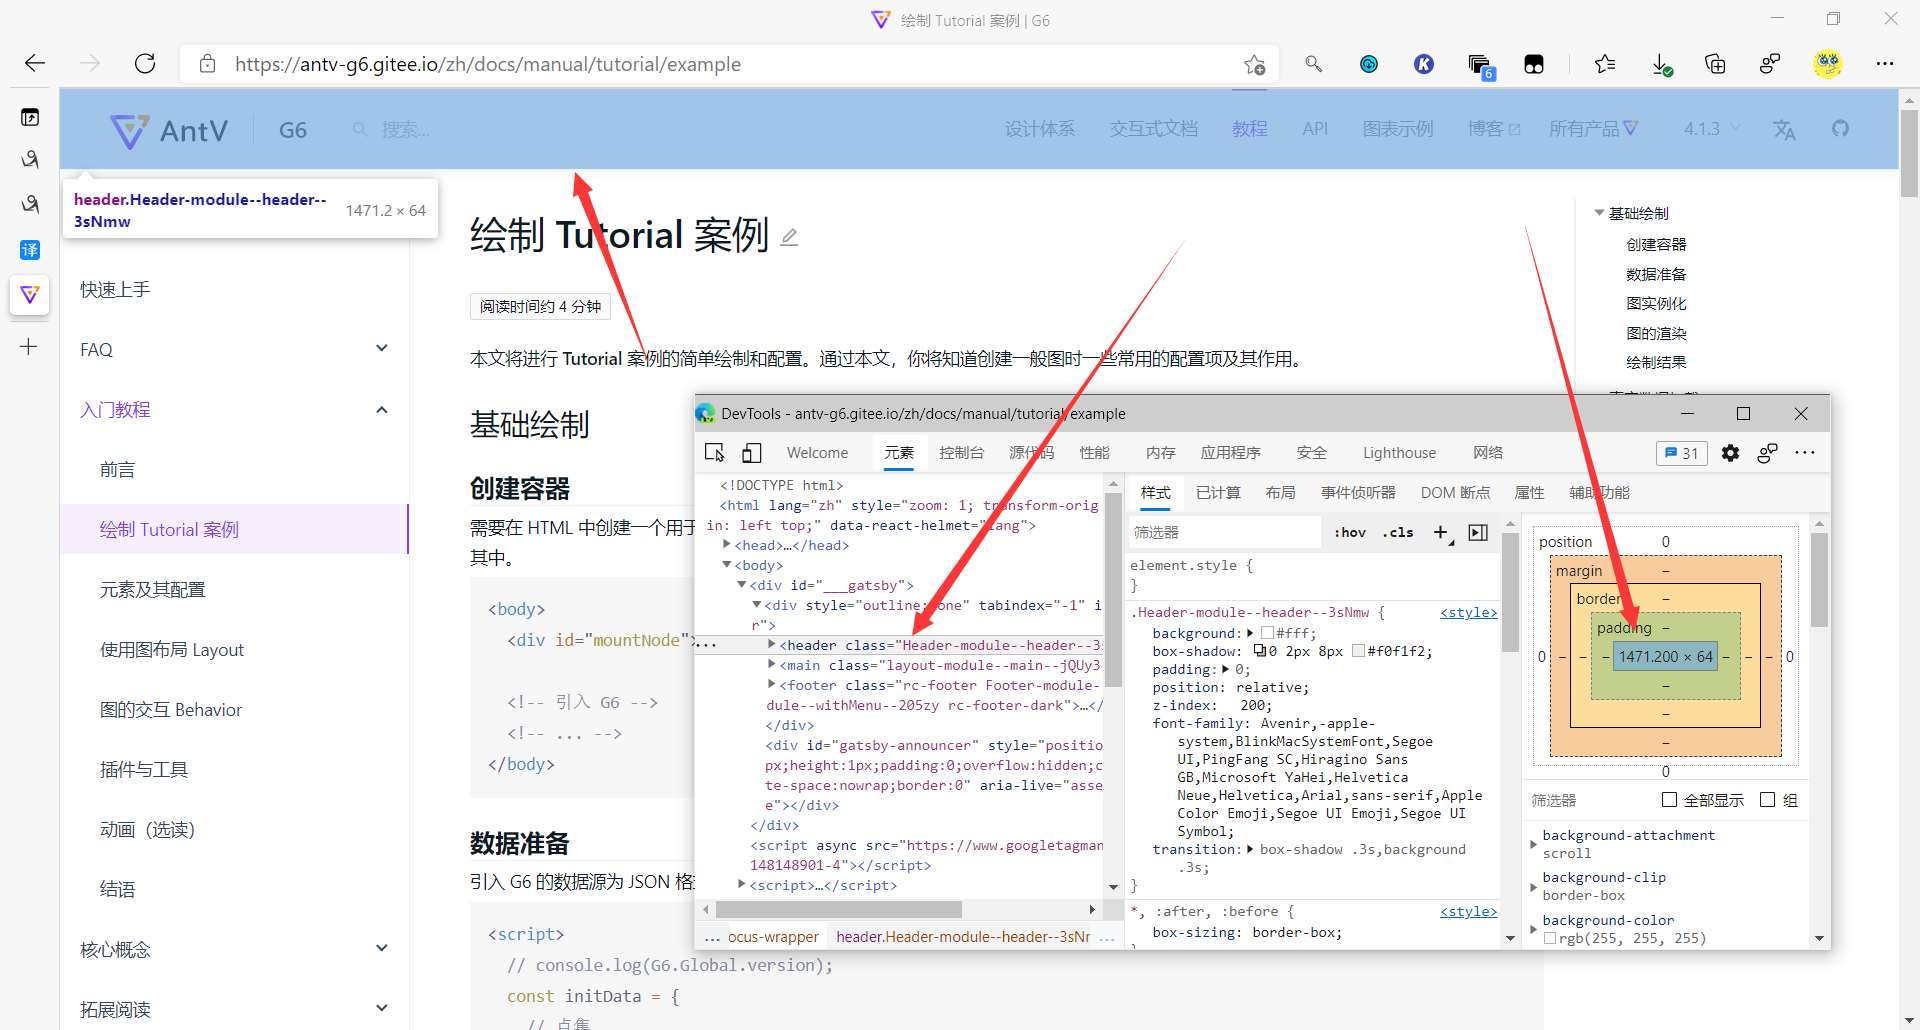Open the favorites list icon in toolbar
This screenshot has width=1920, height=1030.
point(1605,64)
